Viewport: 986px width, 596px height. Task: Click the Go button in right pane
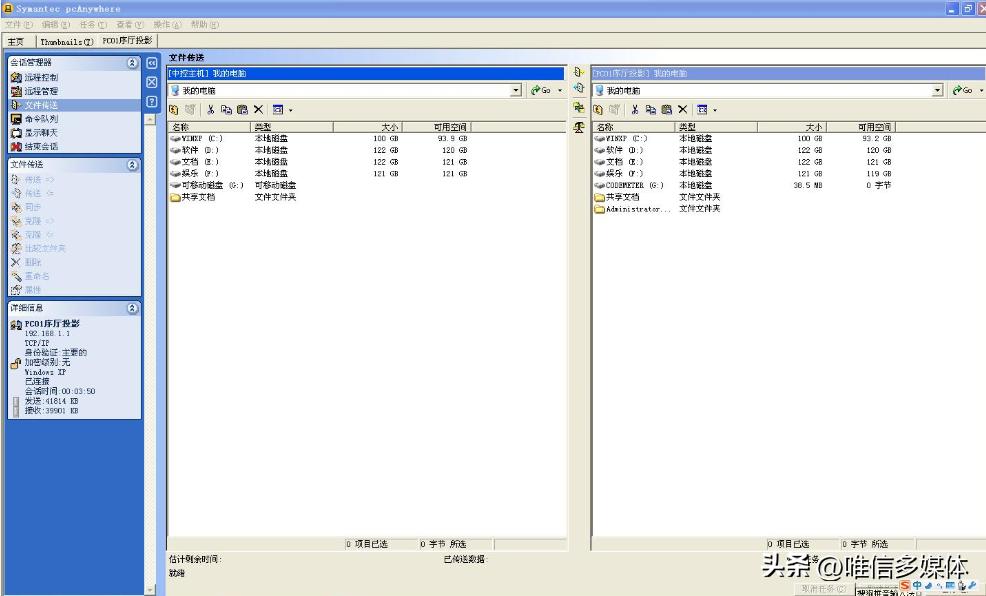[964, 91]
